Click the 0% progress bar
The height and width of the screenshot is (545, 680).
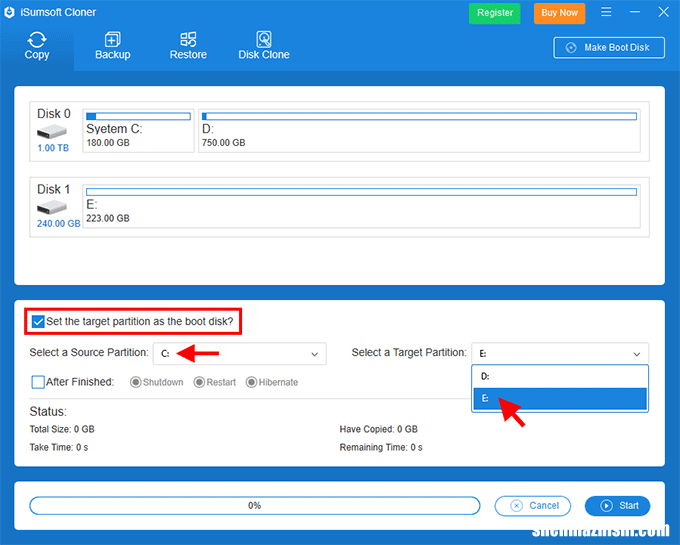click(x=255, y=506)
